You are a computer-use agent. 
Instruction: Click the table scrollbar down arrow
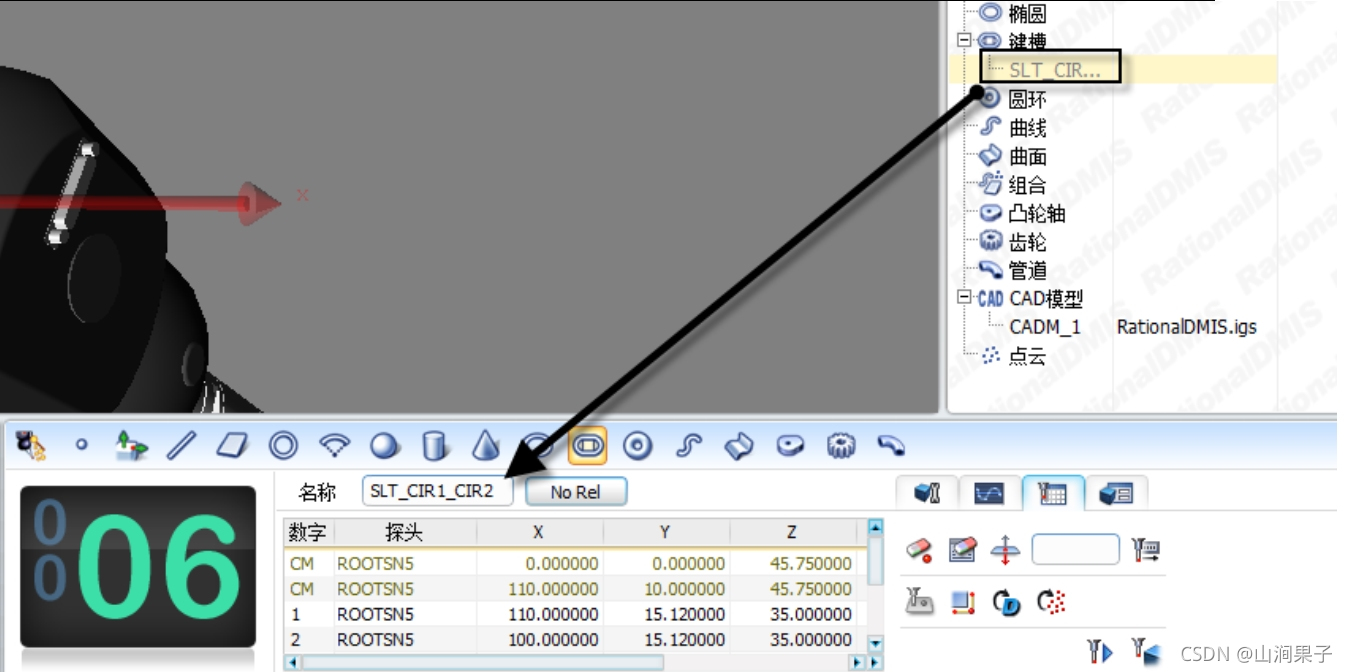pyautogui.click(x=875, y=643)
